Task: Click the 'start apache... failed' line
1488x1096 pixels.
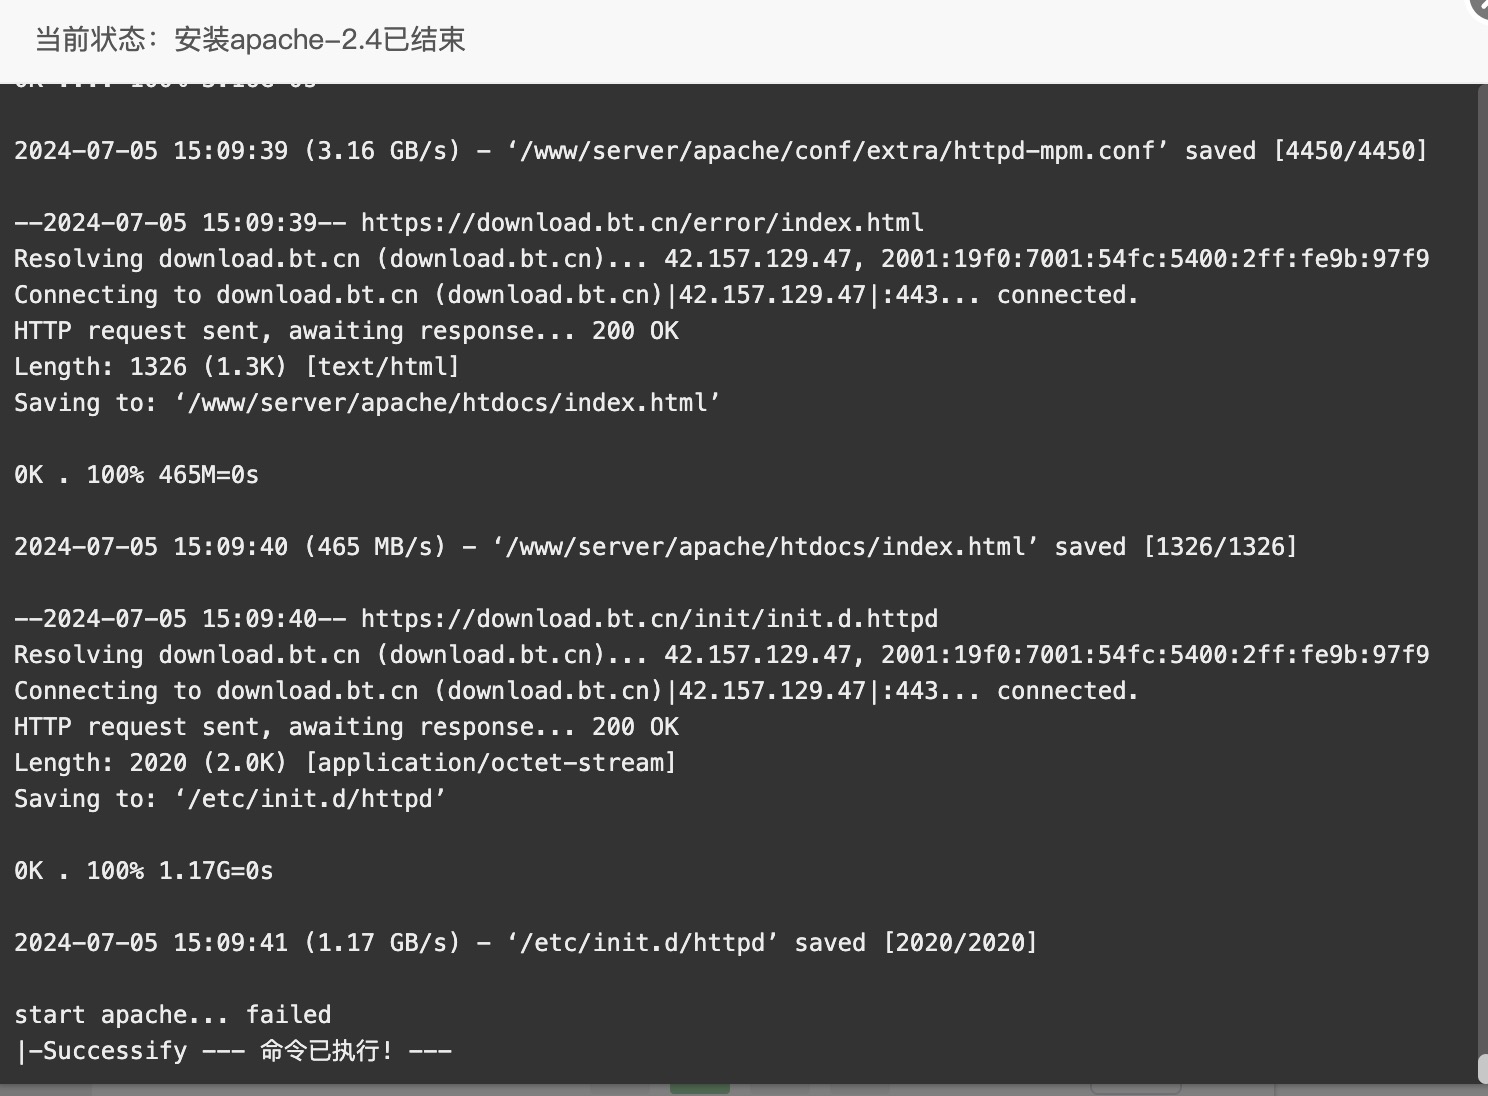Action: point(172,1015)
